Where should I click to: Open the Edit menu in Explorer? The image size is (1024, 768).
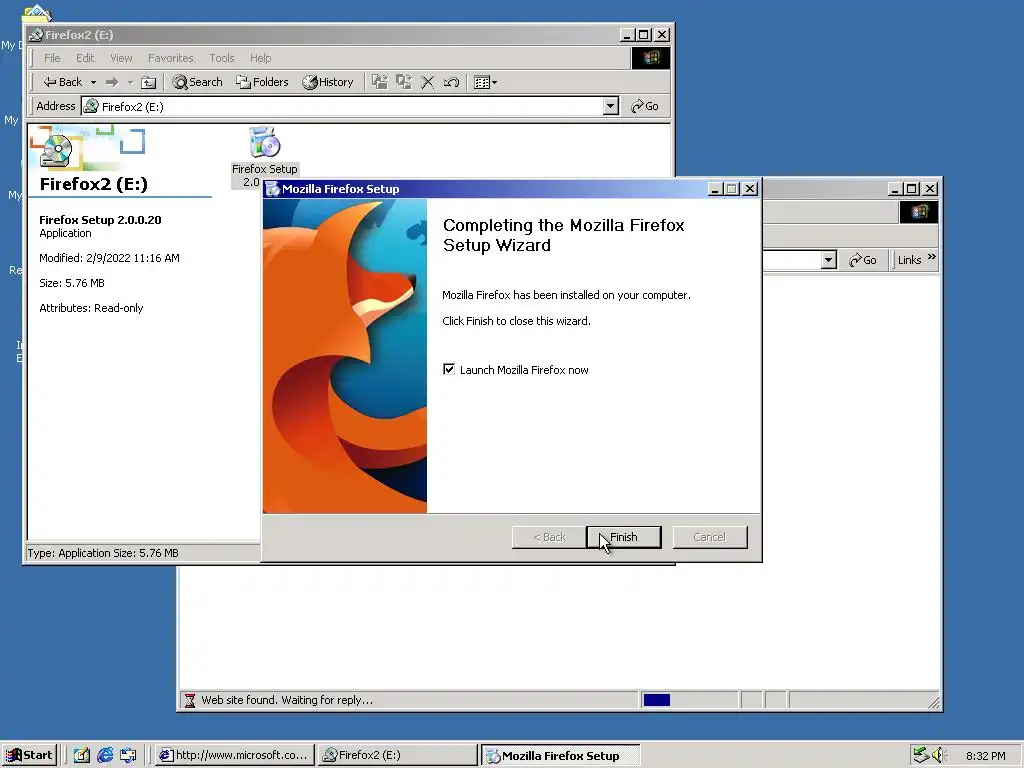85,58
